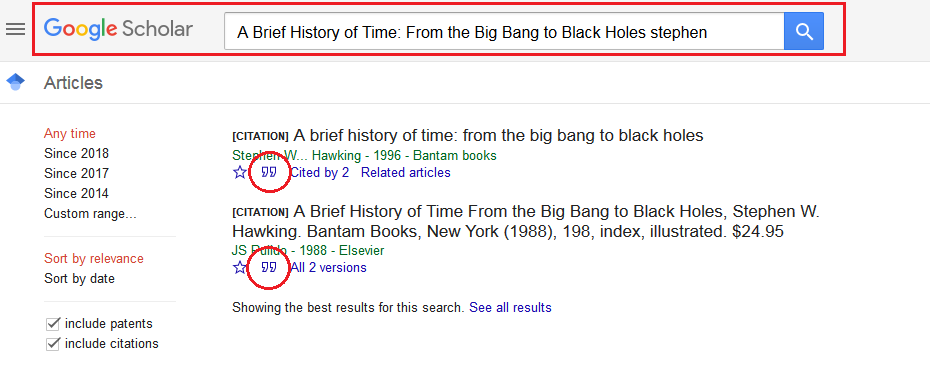This screenshot has height=376, width=930.
Task: Save first result with star icon
Action: pyautogui.click(x=240, y=173)
